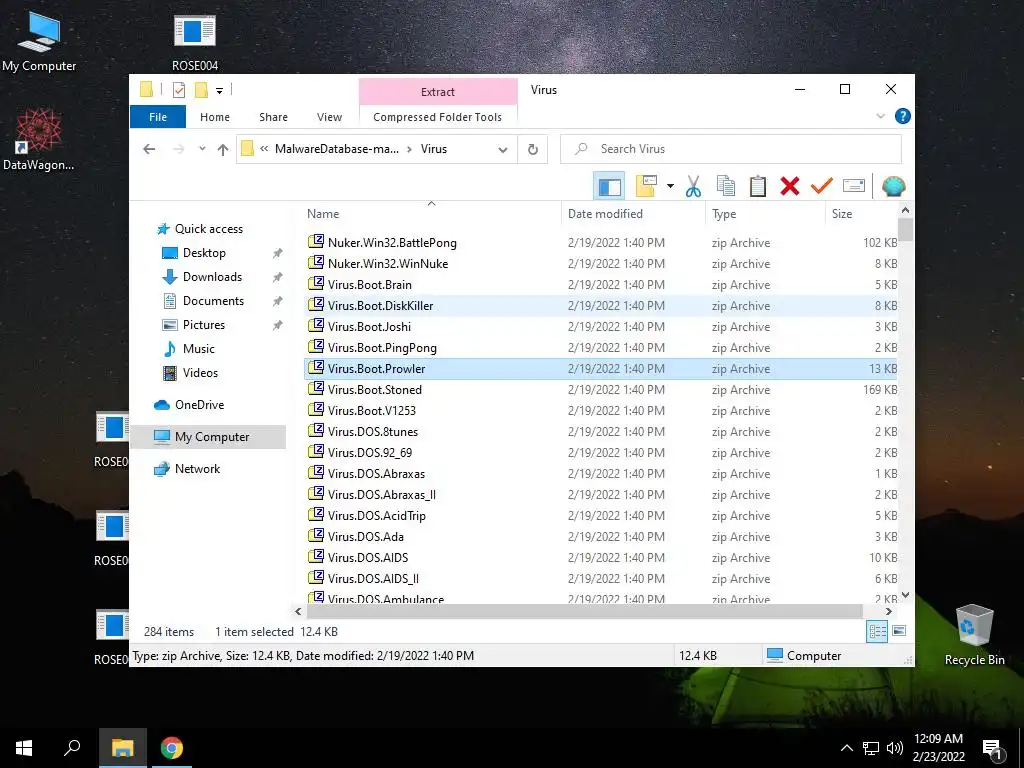
Task: Click the Copy toolbar icon
Action: coord(726,187)
